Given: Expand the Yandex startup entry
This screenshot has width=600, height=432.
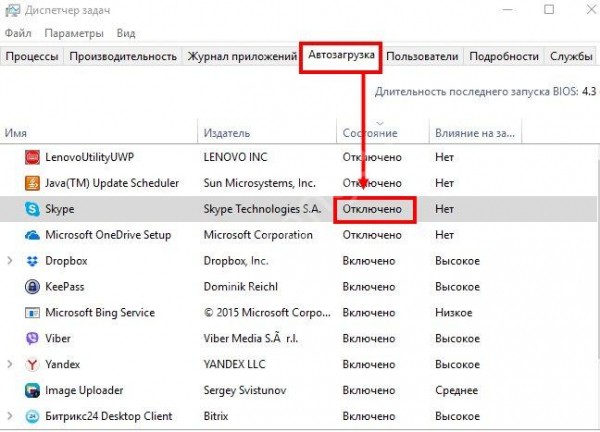Looking at the screenshot, I should click(10, 364).
